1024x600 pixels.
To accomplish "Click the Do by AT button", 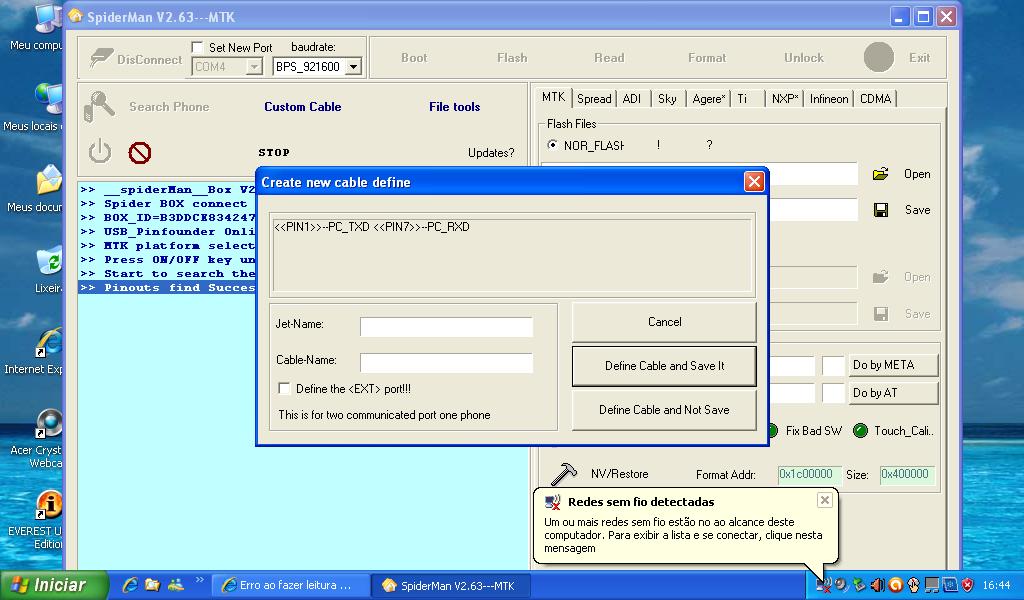I will point(893,393).
